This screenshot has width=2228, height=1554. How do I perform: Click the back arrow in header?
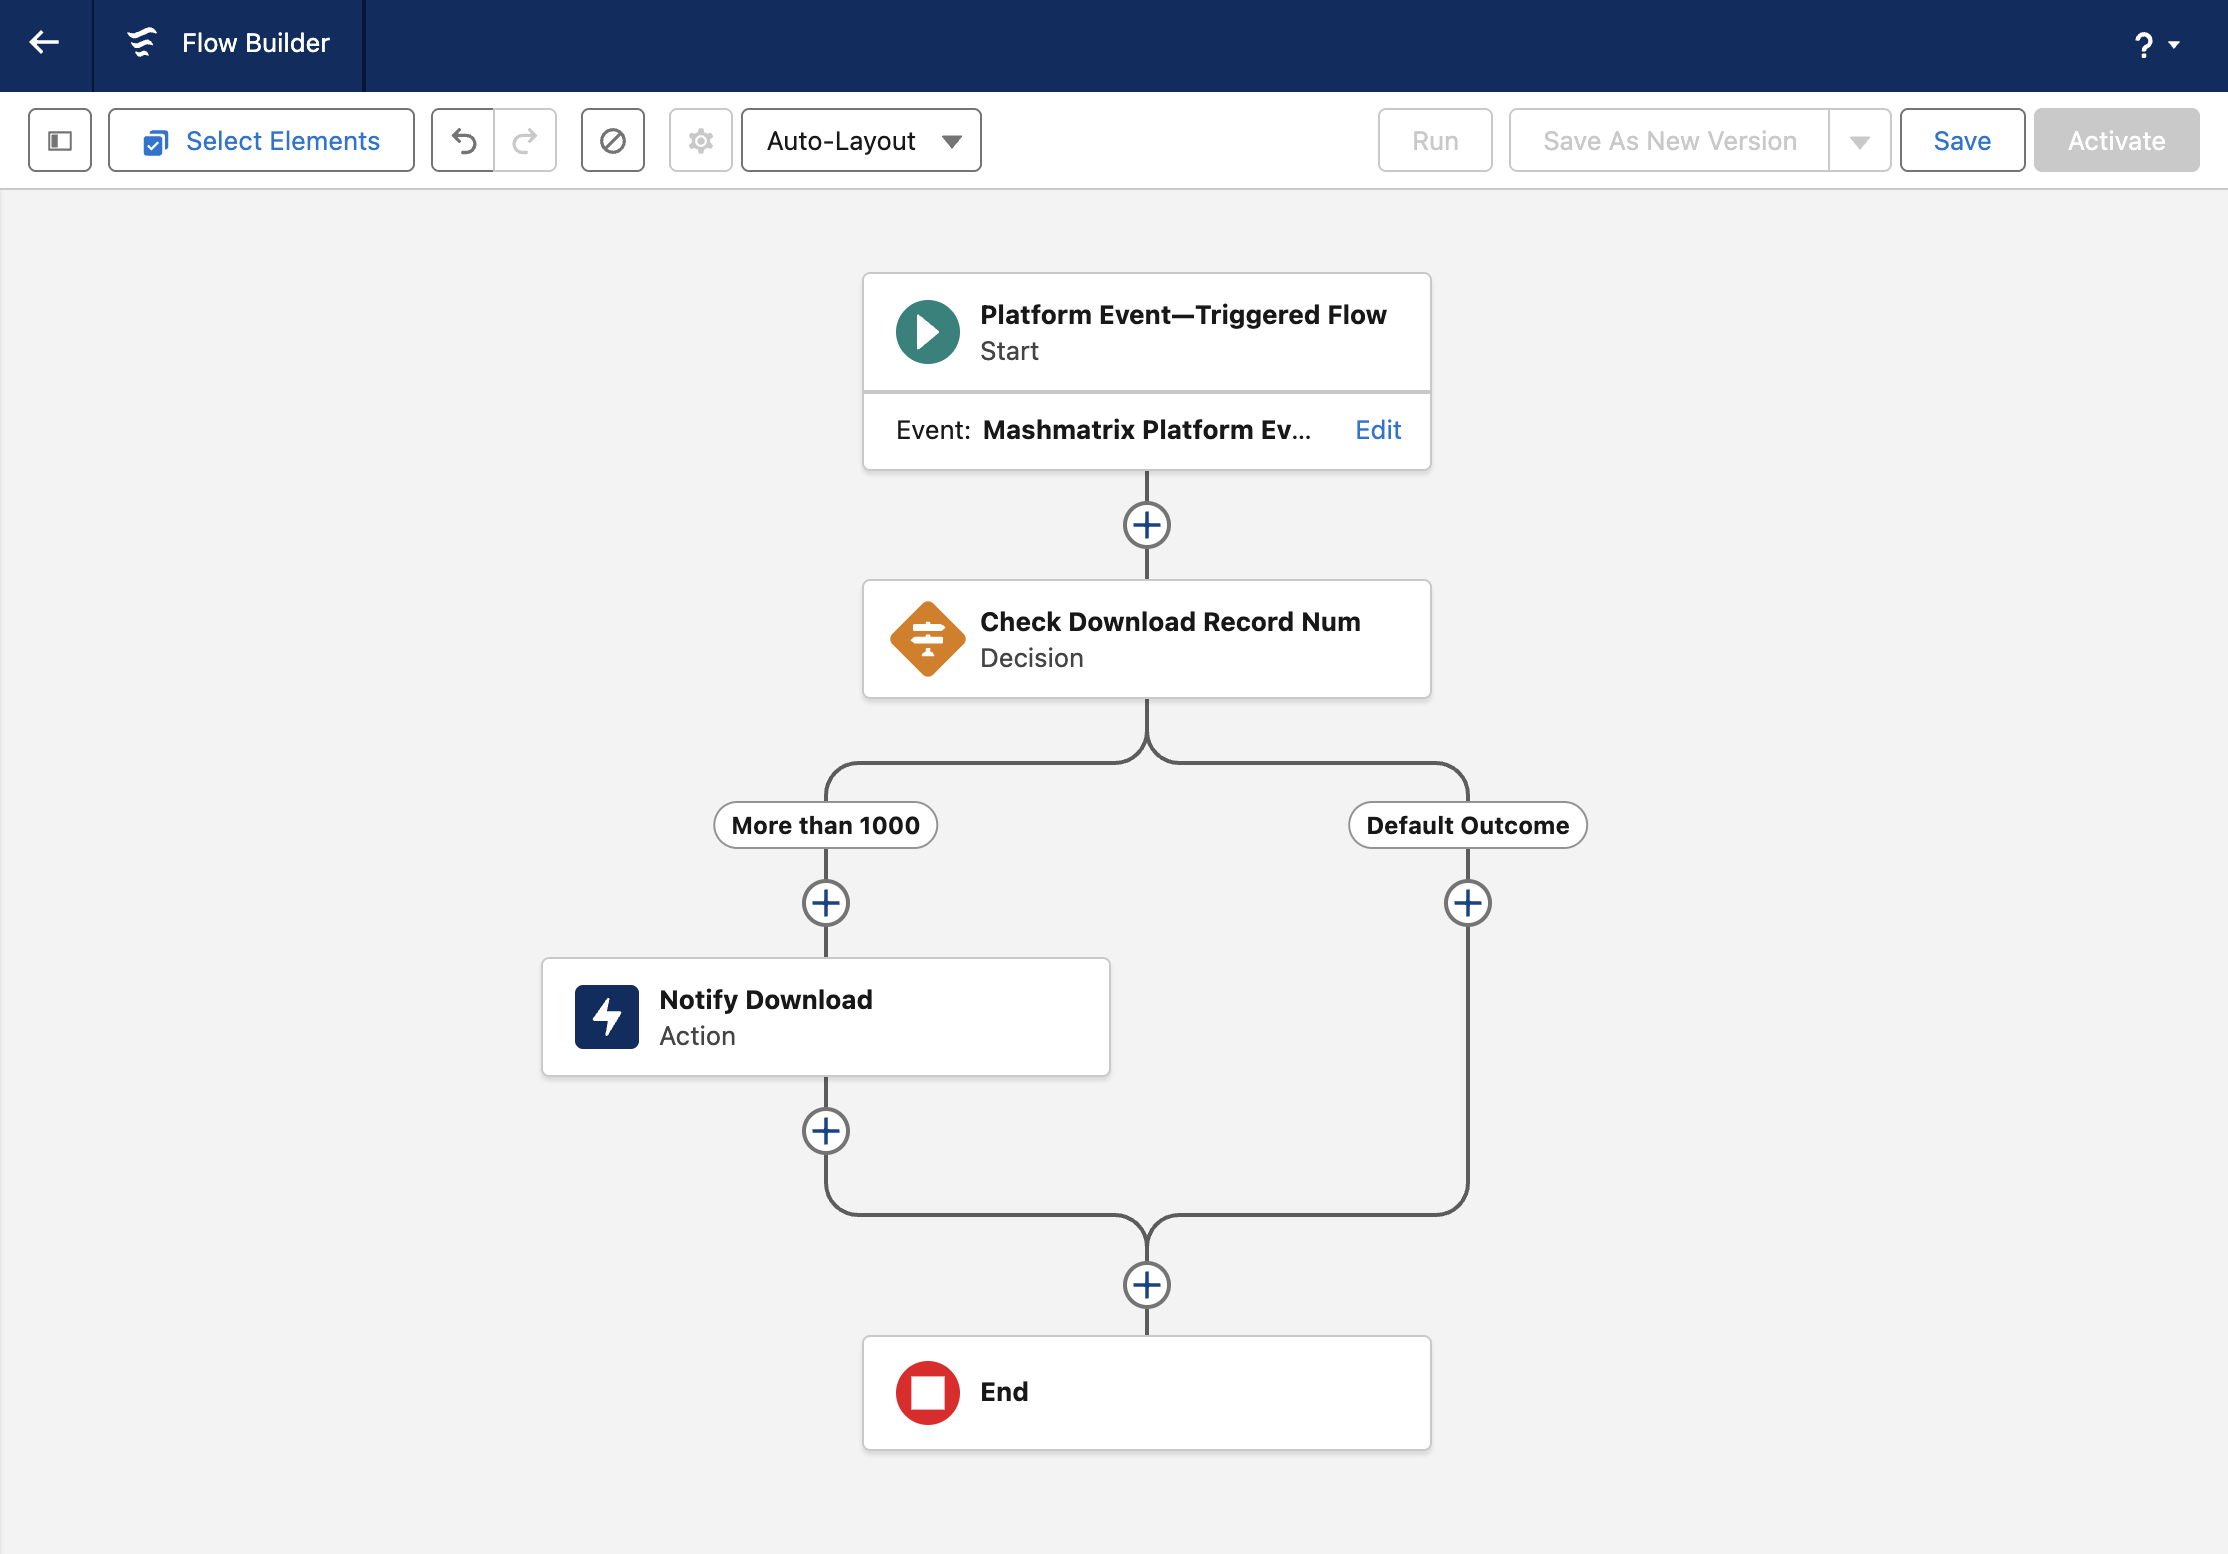(x=44, y=43)
